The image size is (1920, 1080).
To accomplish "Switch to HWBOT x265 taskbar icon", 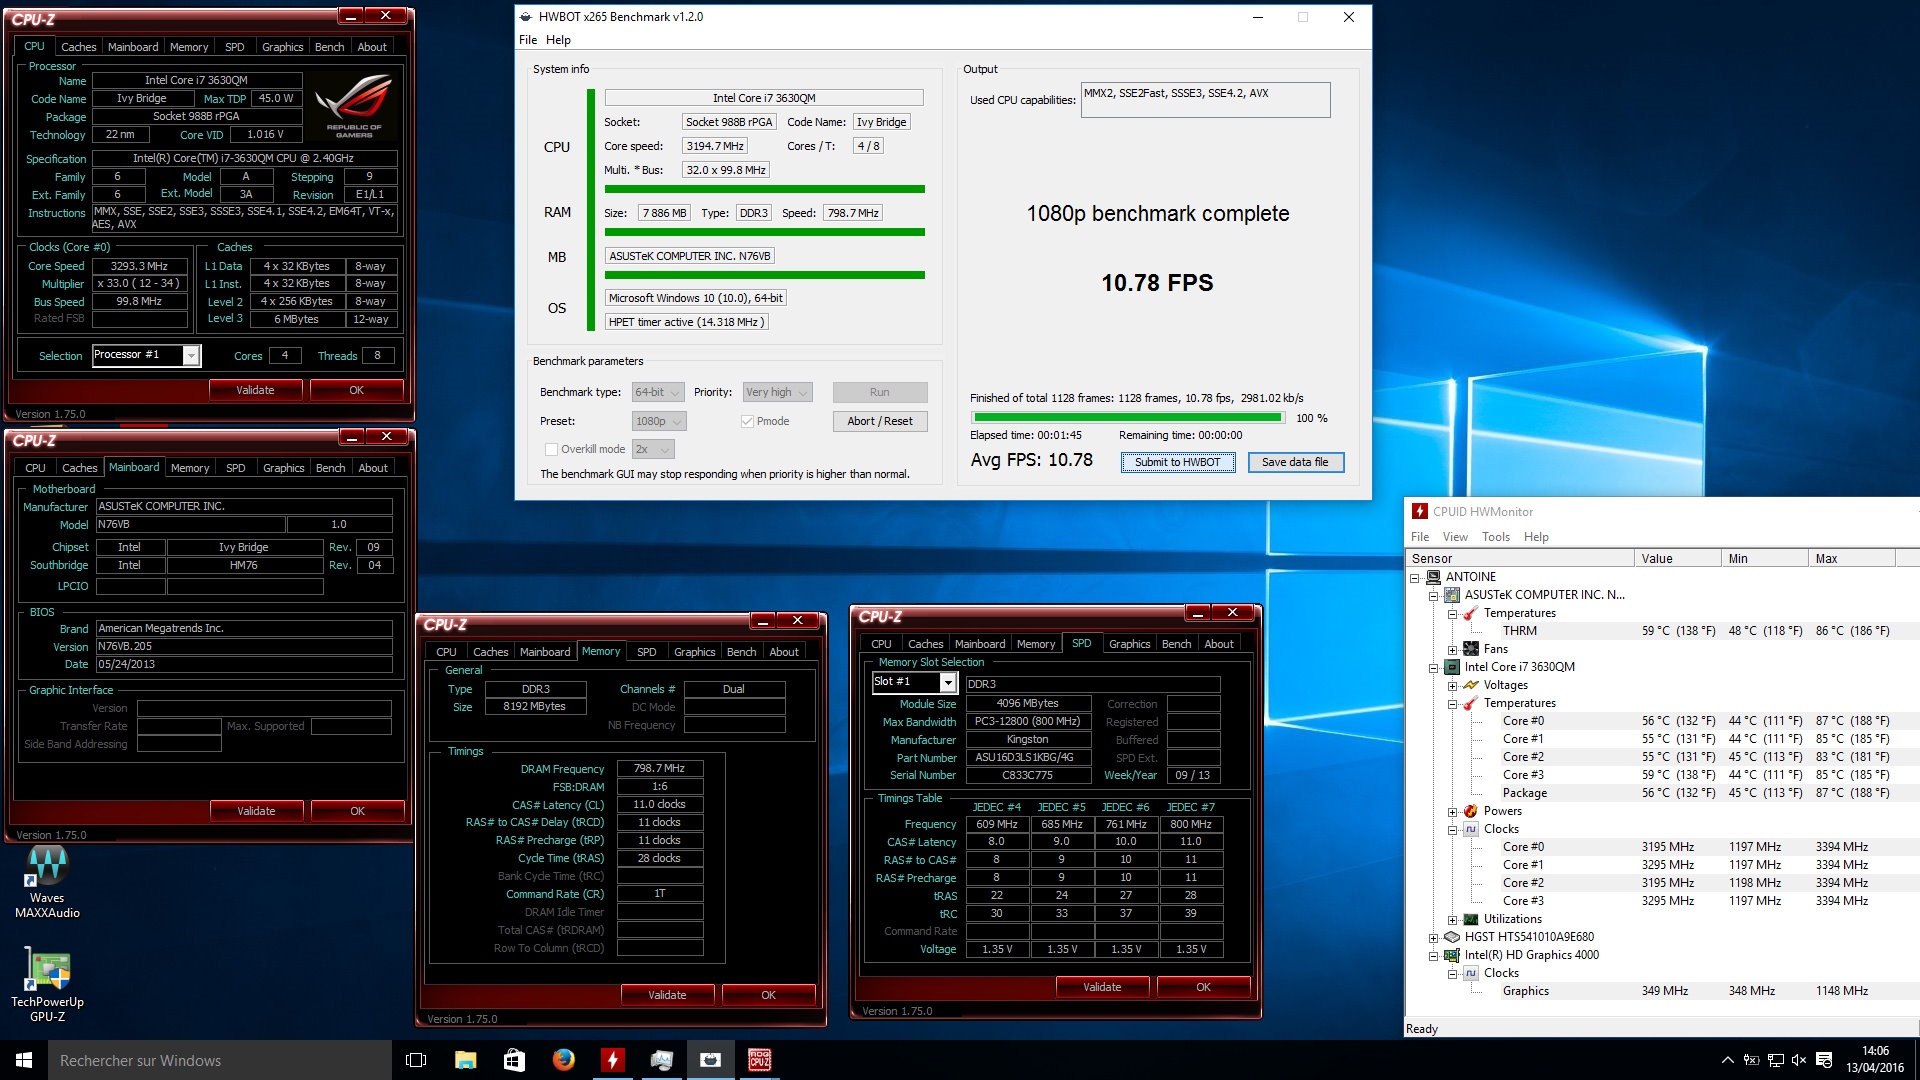I will tap(710, 1060).
